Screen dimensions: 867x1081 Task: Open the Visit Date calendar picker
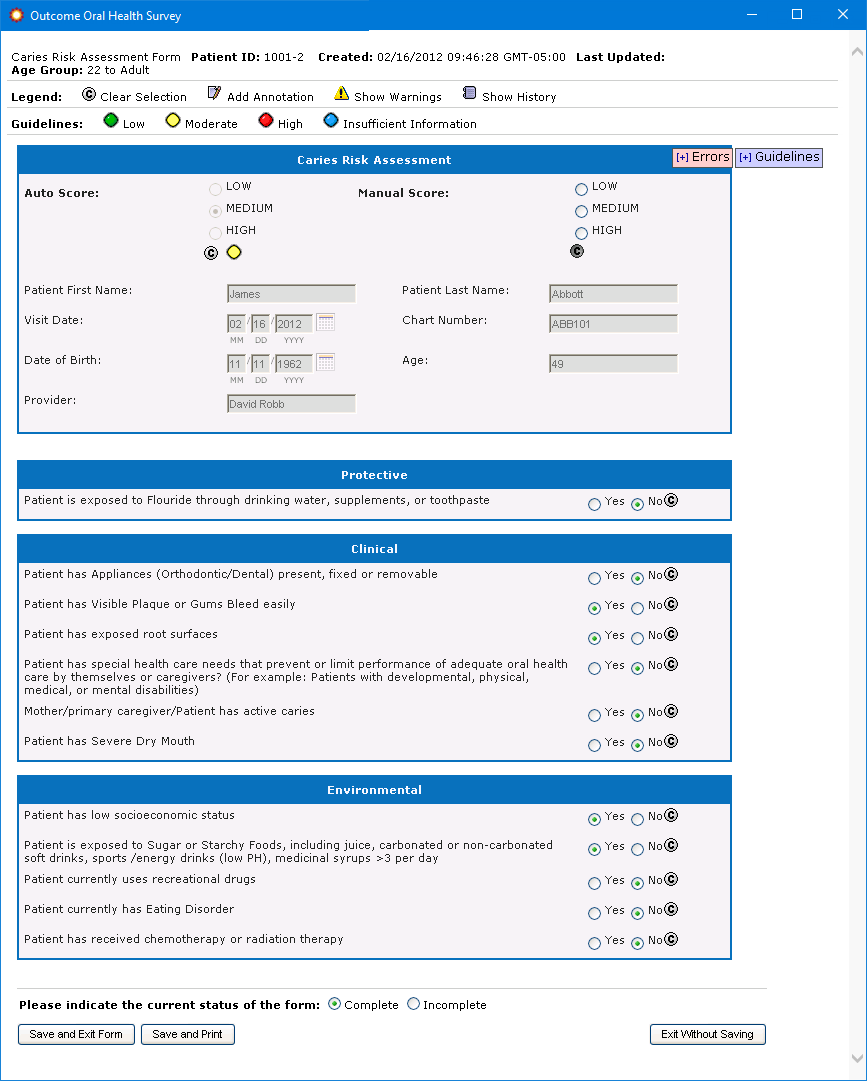325,323
